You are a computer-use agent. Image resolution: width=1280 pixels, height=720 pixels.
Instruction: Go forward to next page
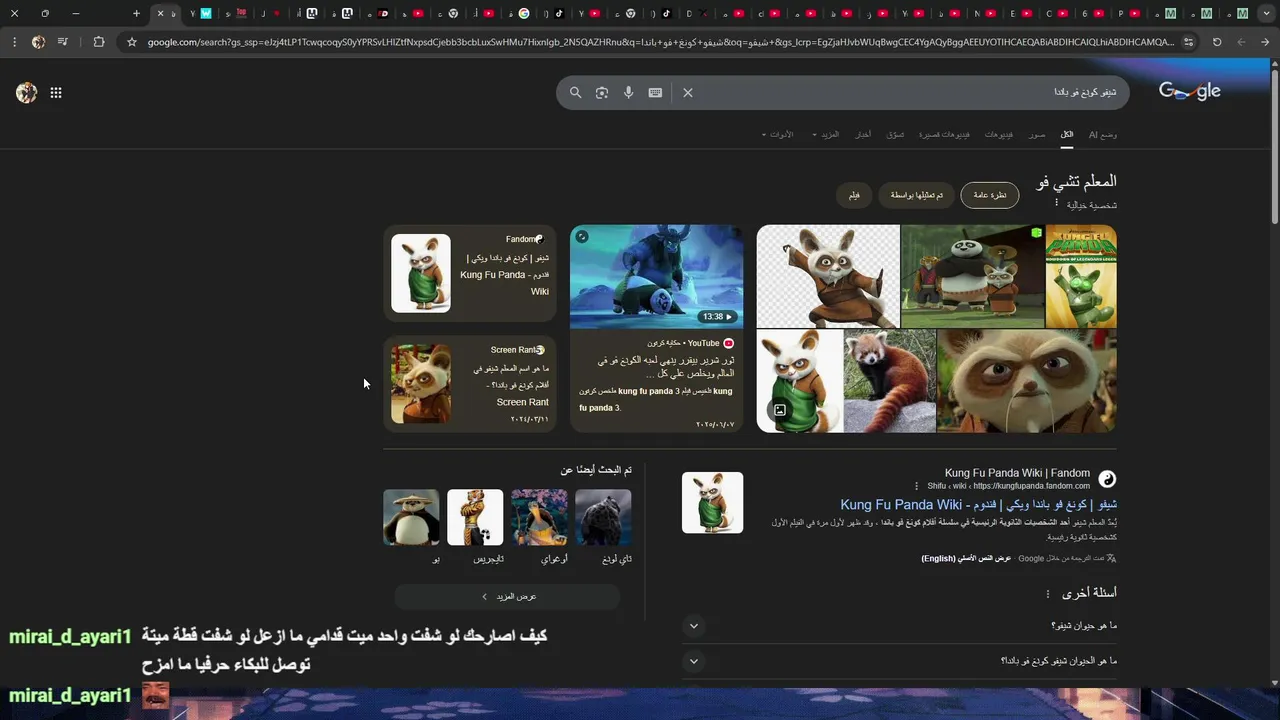coord(1241,42)
